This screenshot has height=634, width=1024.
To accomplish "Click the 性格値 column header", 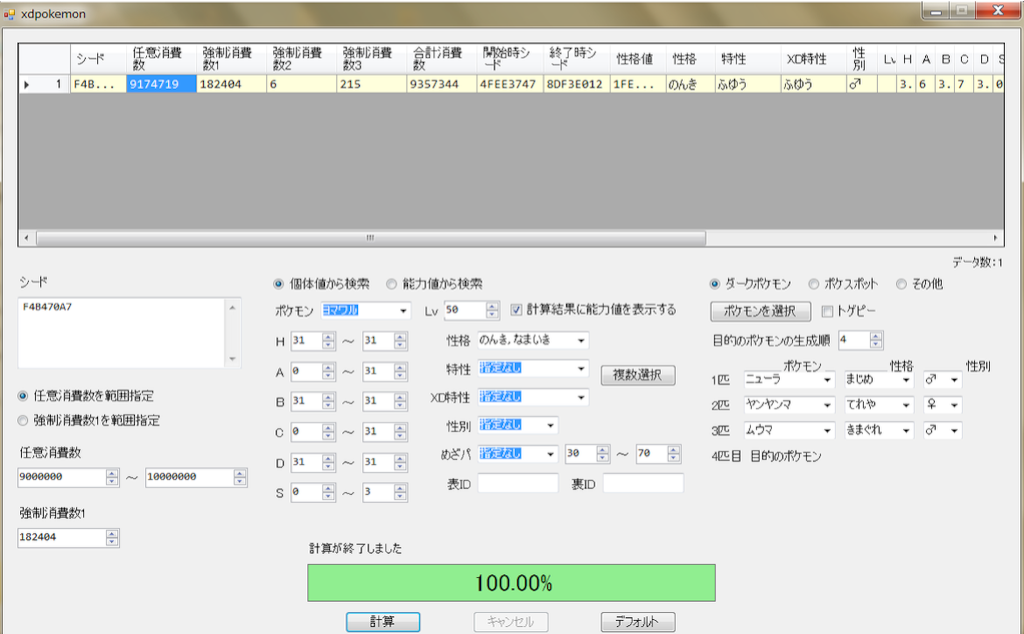I will pyautogui.click(x=638, y=59).
